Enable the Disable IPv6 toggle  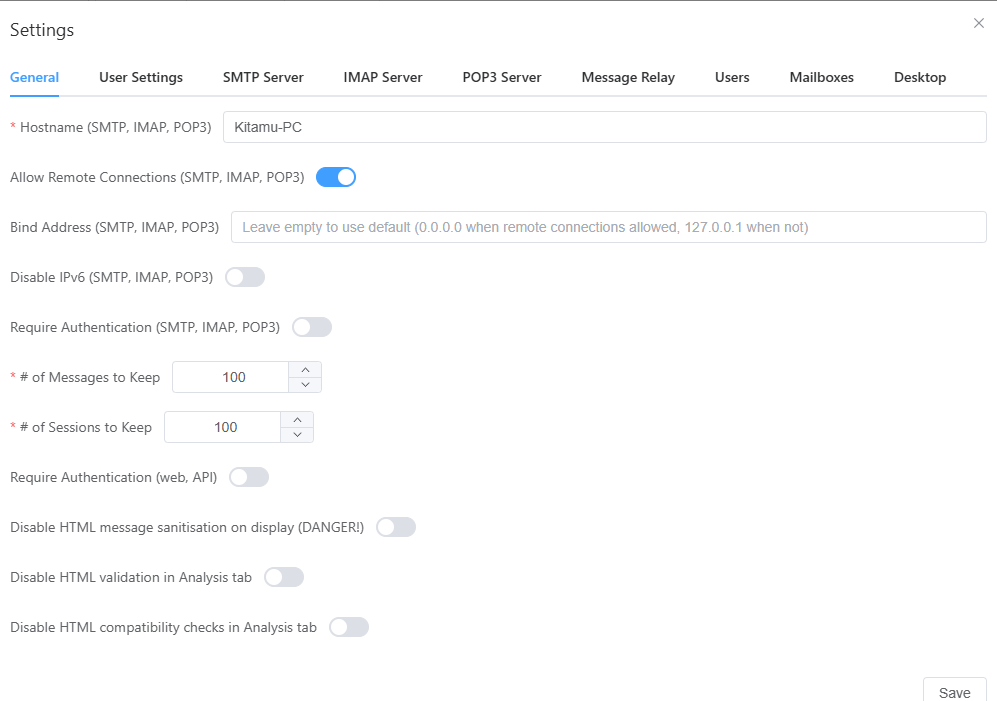tap(245, 277)
